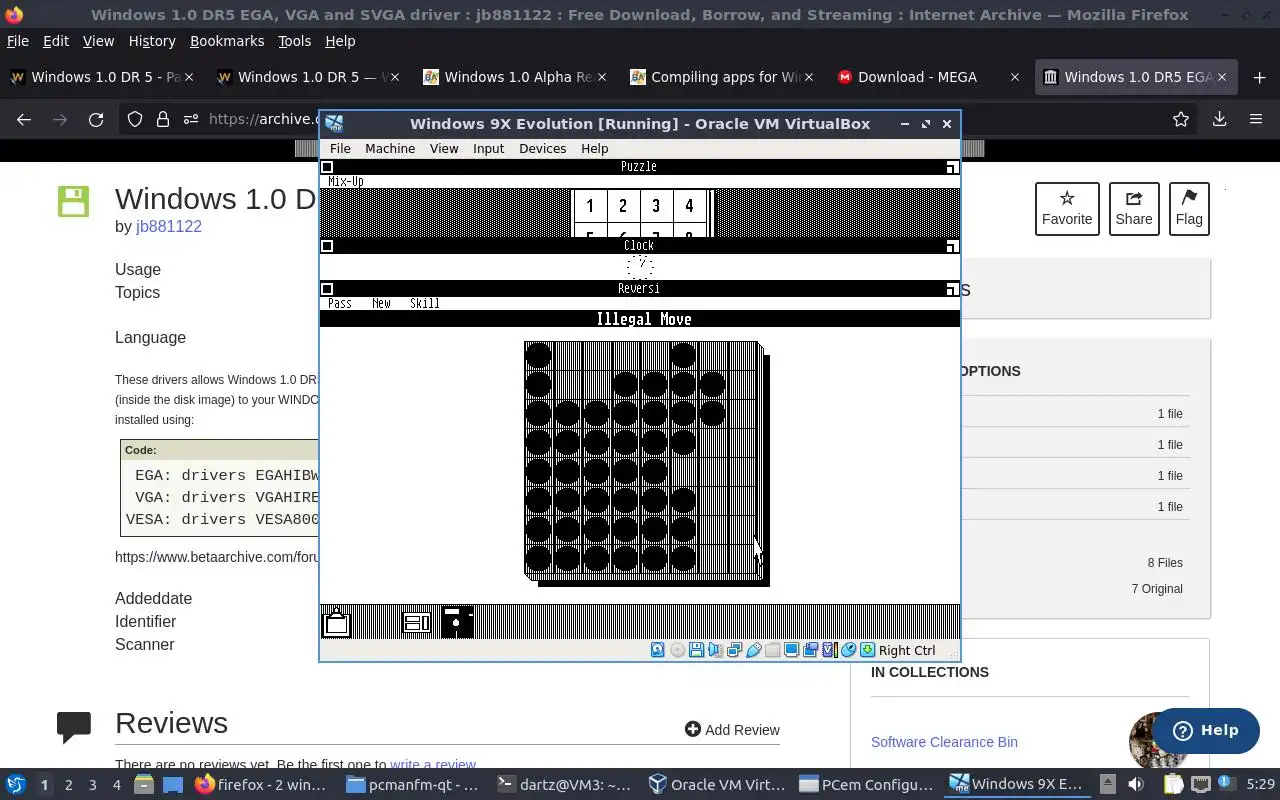The width and height of the screenshot is (1280, 800).
Task: Bookmark page with Firefox star icon
Action: 1181,119
